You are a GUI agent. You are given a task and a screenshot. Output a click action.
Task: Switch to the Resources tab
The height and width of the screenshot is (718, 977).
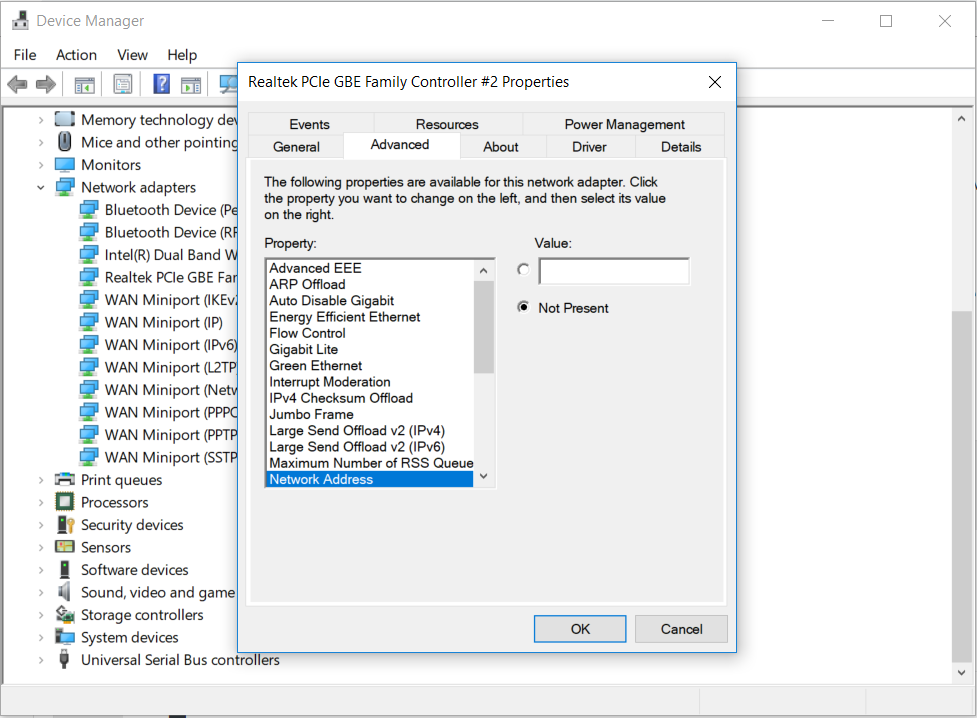447,124
